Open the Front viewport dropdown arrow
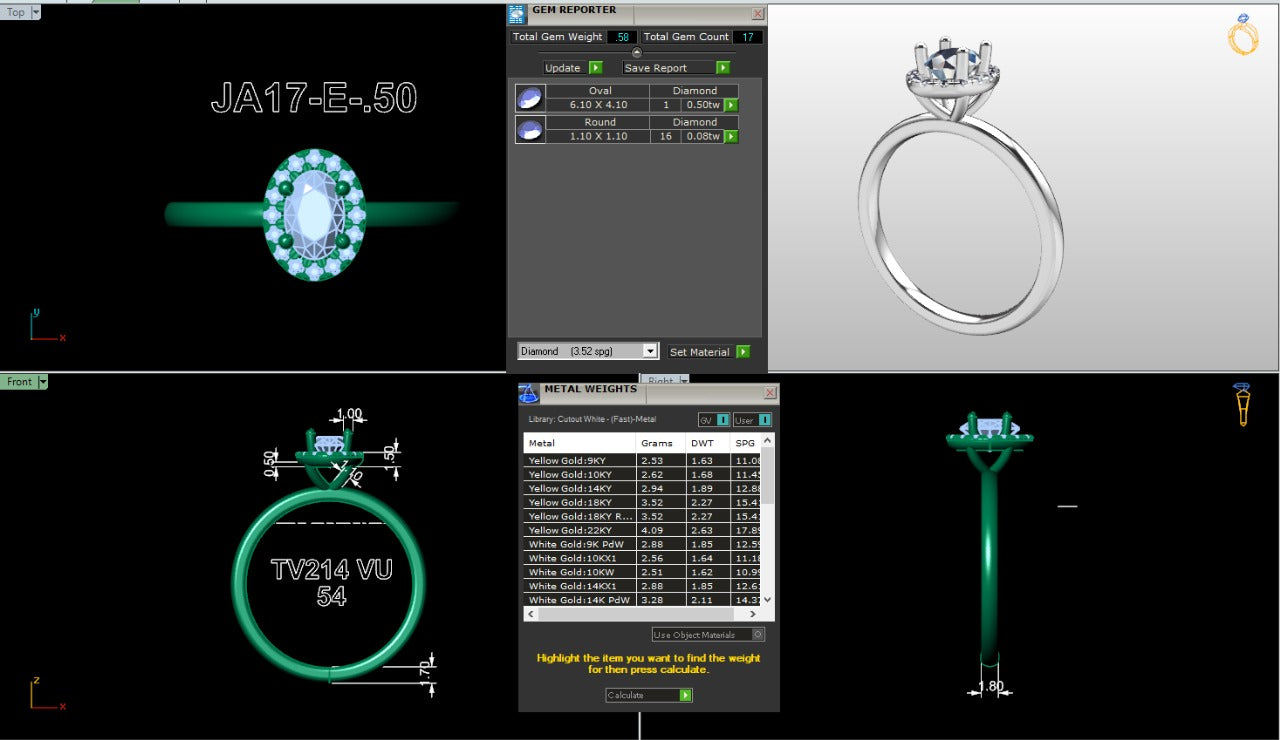Image resolution: width=1280 pixels, height=740 pixels. click(x=43, y=382)
